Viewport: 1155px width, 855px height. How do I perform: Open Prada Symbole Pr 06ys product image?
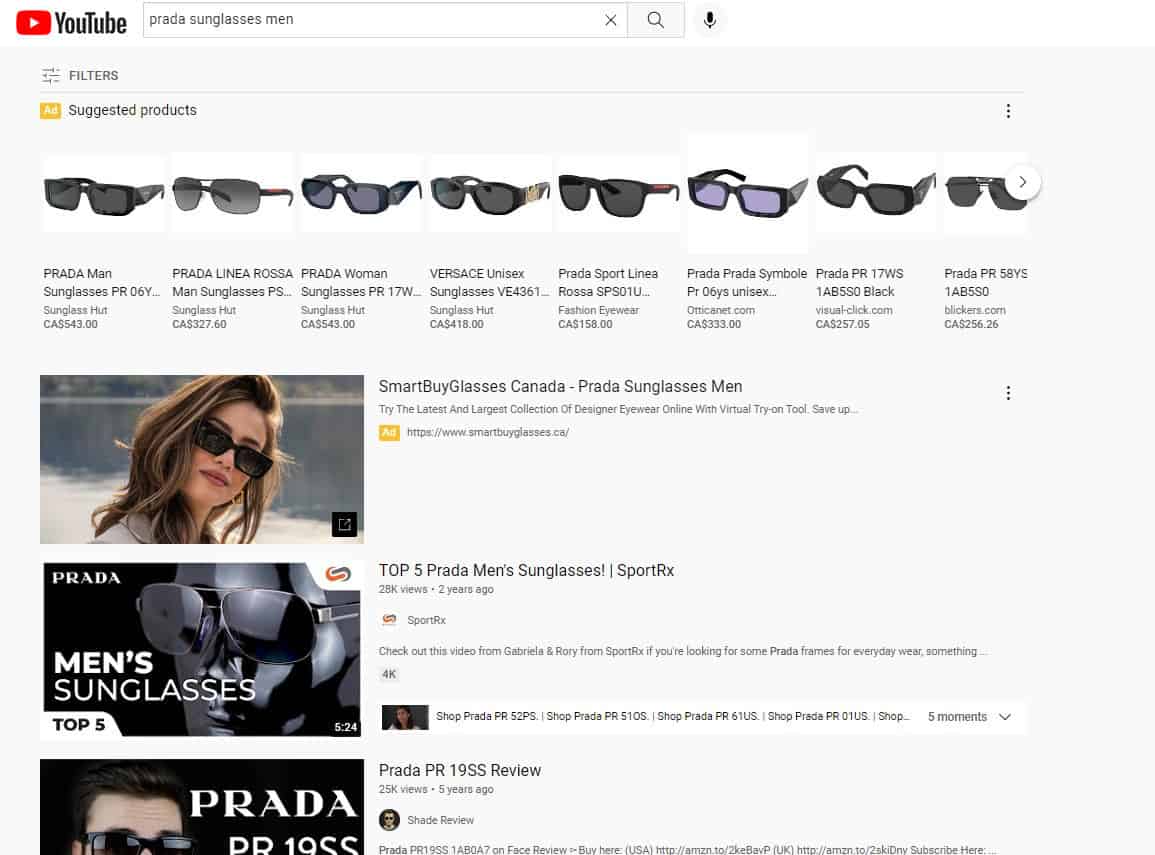click(747, 194)
